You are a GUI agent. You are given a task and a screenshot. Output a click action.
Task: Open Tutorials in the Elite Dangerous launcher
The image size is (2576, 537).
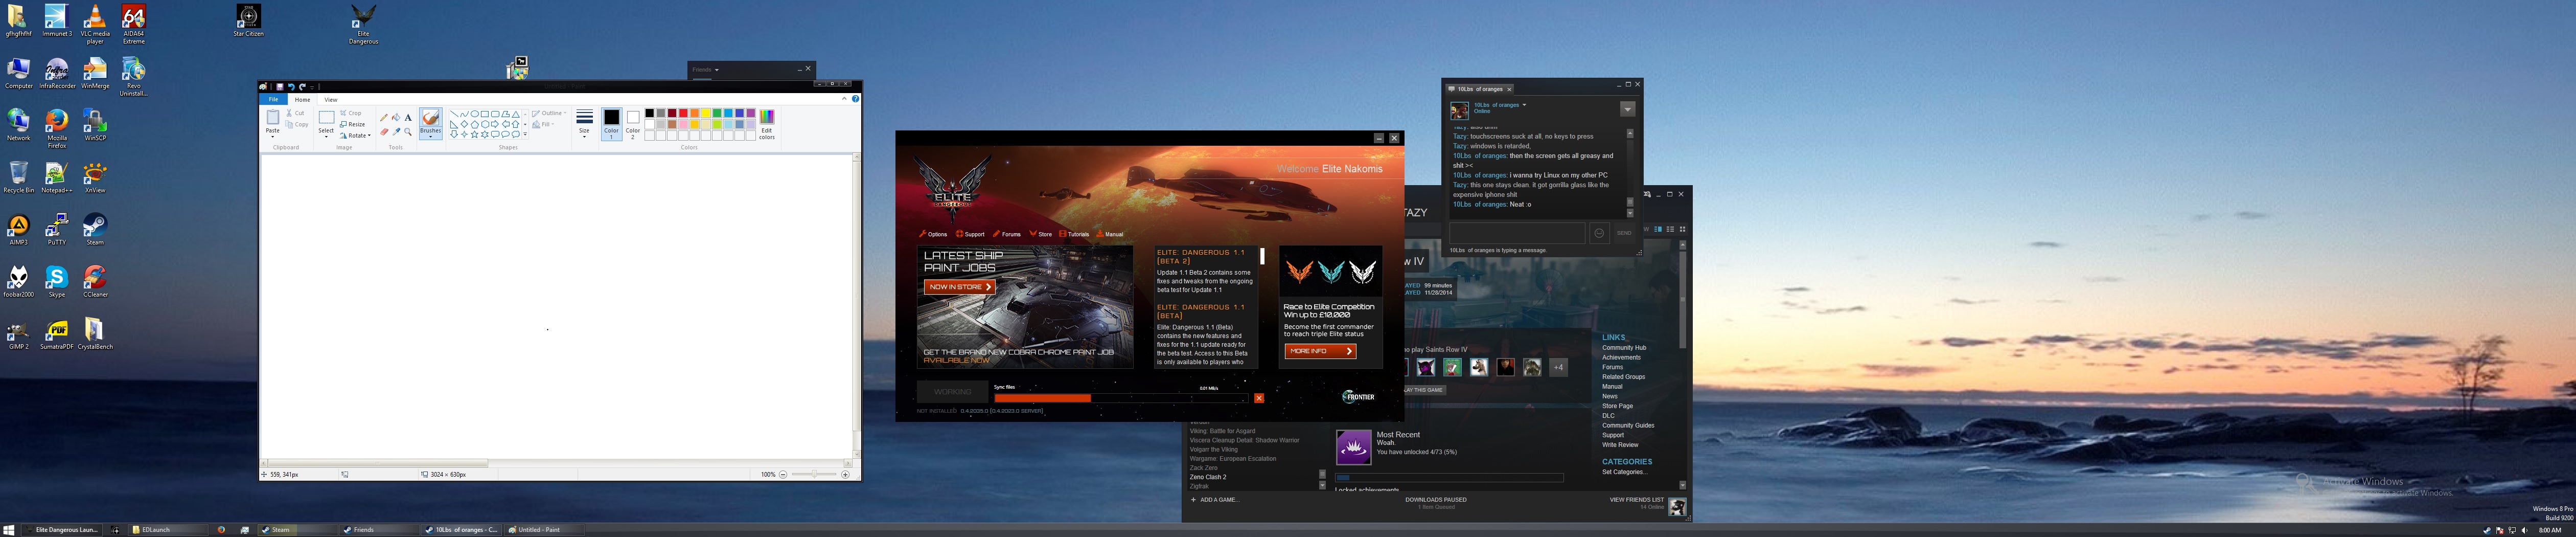pos(1074,234)
